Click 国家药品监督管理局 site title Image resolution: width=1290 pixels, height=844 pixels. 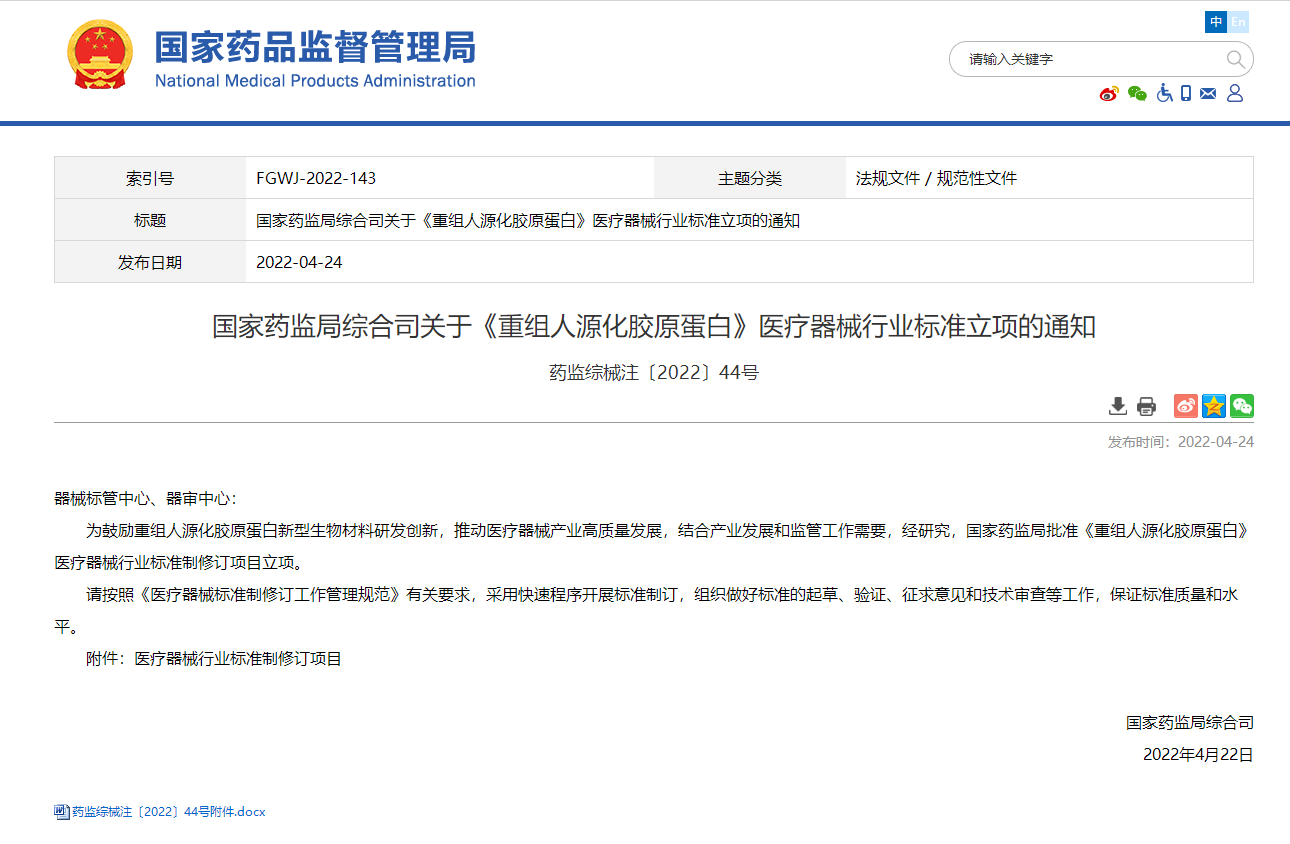coord(315,48)
